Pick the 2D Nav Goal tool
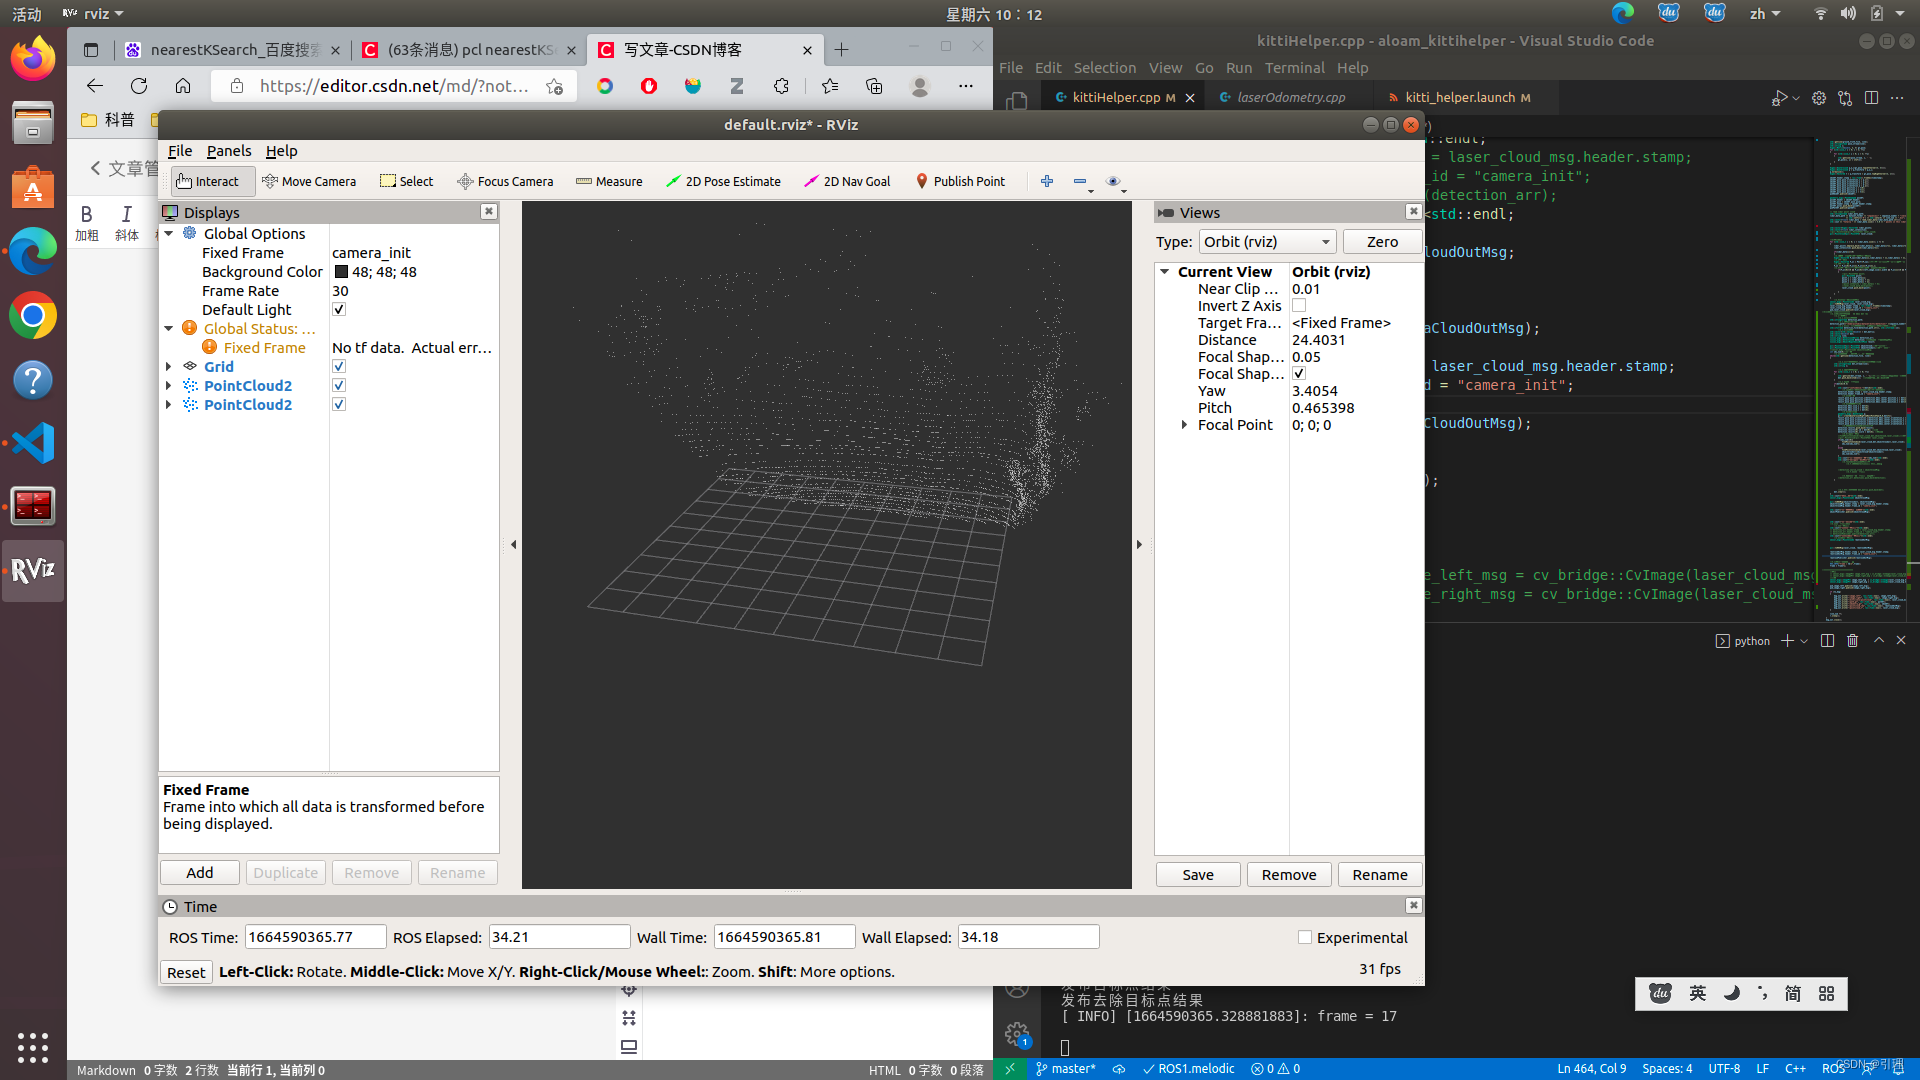This screenshot has height=1080, width=1920. coord(847,181)
